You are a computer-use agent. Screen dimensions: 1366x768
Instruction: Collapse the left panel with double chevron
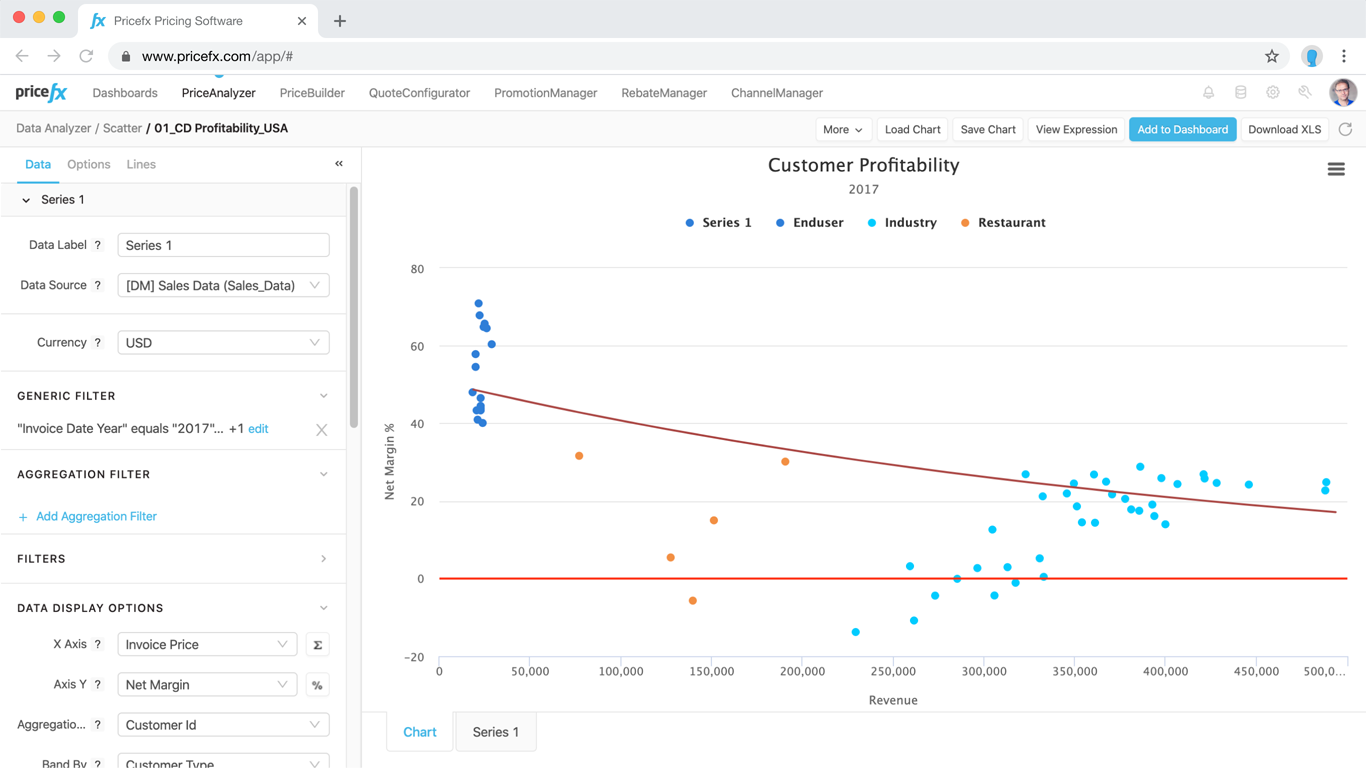(x=339, y=164)
